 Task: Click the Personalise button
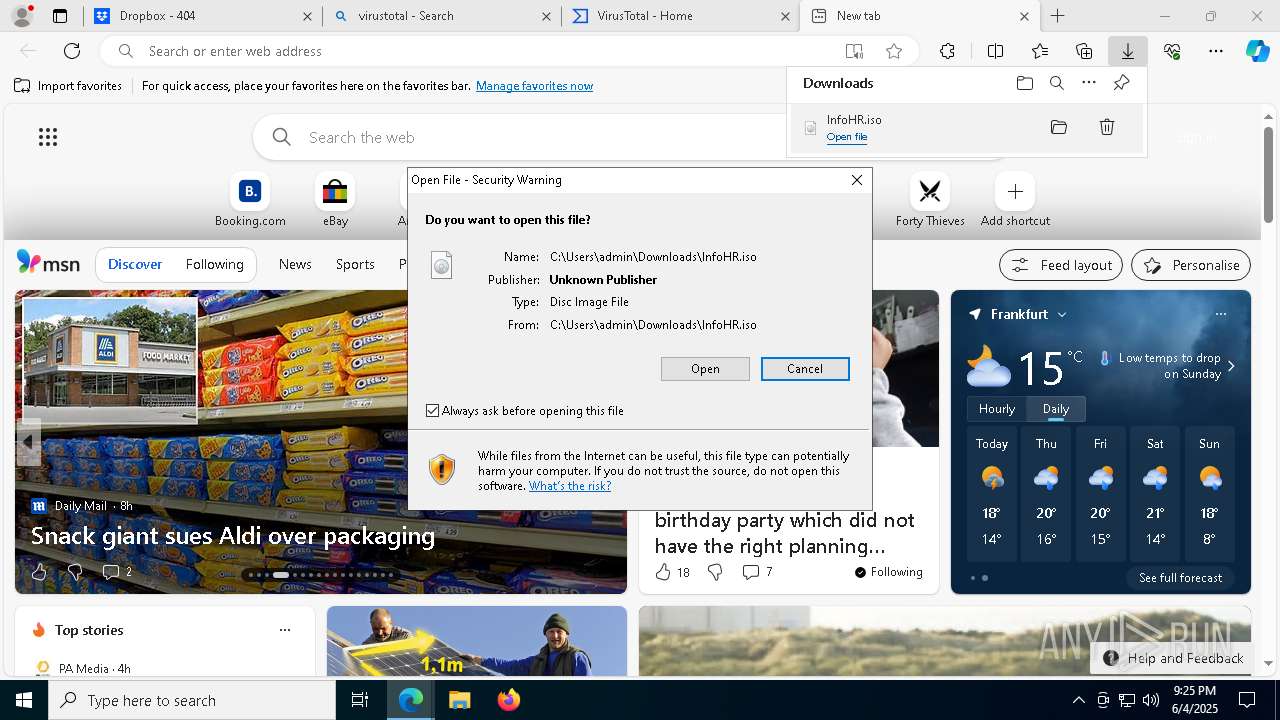coord(1191,265)
